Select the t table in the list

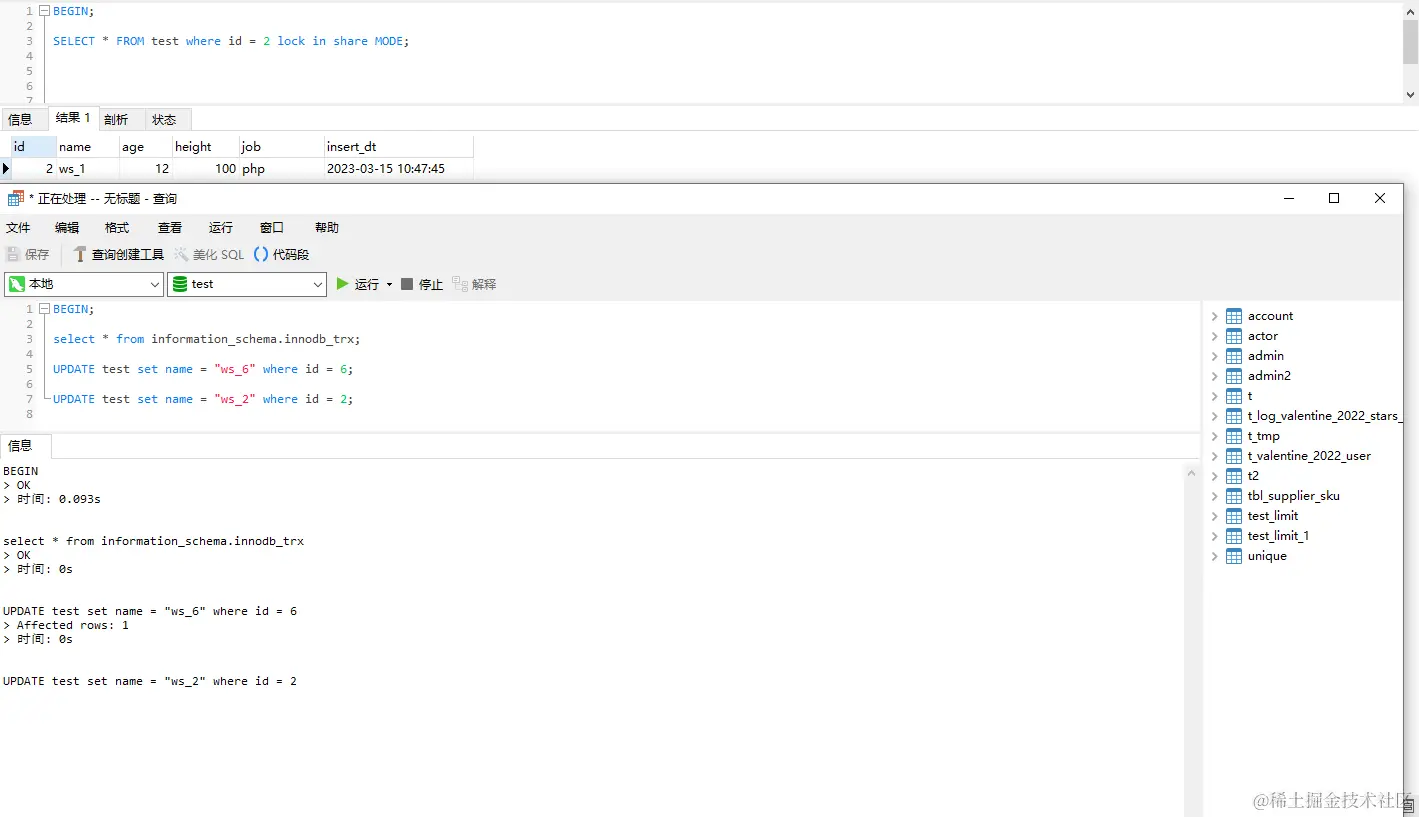[1250, 396]
